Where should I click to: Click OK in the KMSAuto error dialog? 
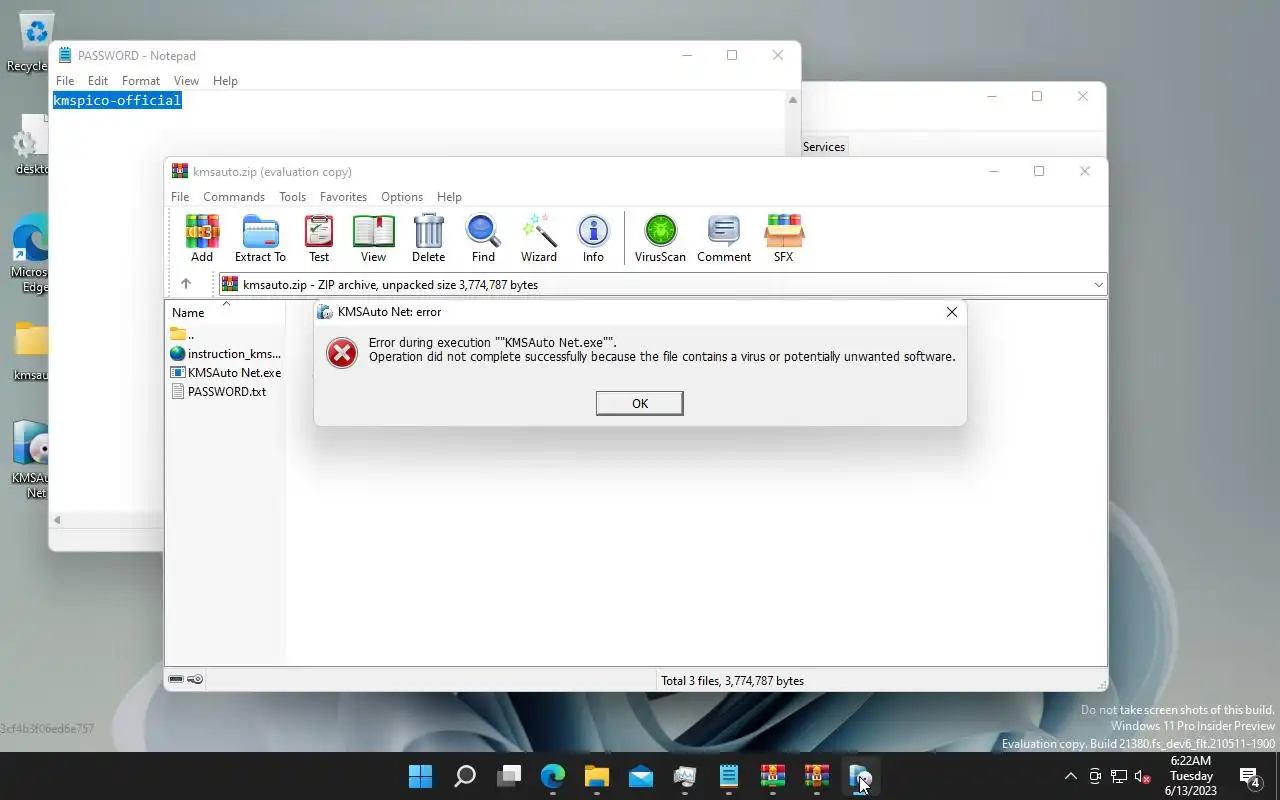click(x=639, y=403)
